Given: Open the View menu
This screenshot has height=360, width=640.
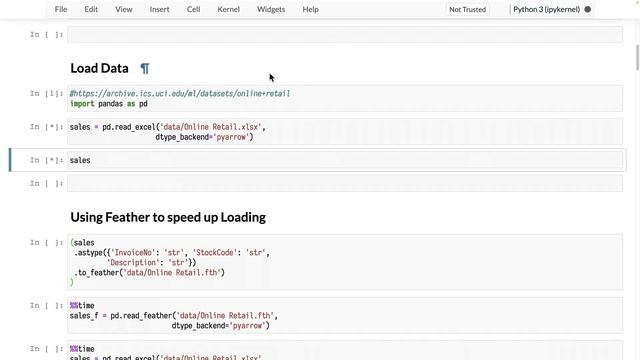Looking at the screenshot, I should pyautogui.click(x=123, y=9).
